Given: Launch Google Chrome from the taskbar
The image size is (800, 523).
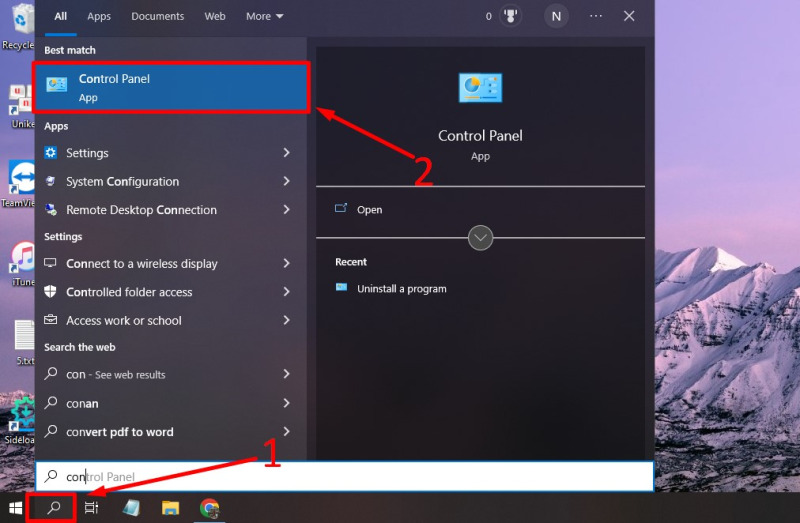Looking at the screenshot, I should [209, 508].
